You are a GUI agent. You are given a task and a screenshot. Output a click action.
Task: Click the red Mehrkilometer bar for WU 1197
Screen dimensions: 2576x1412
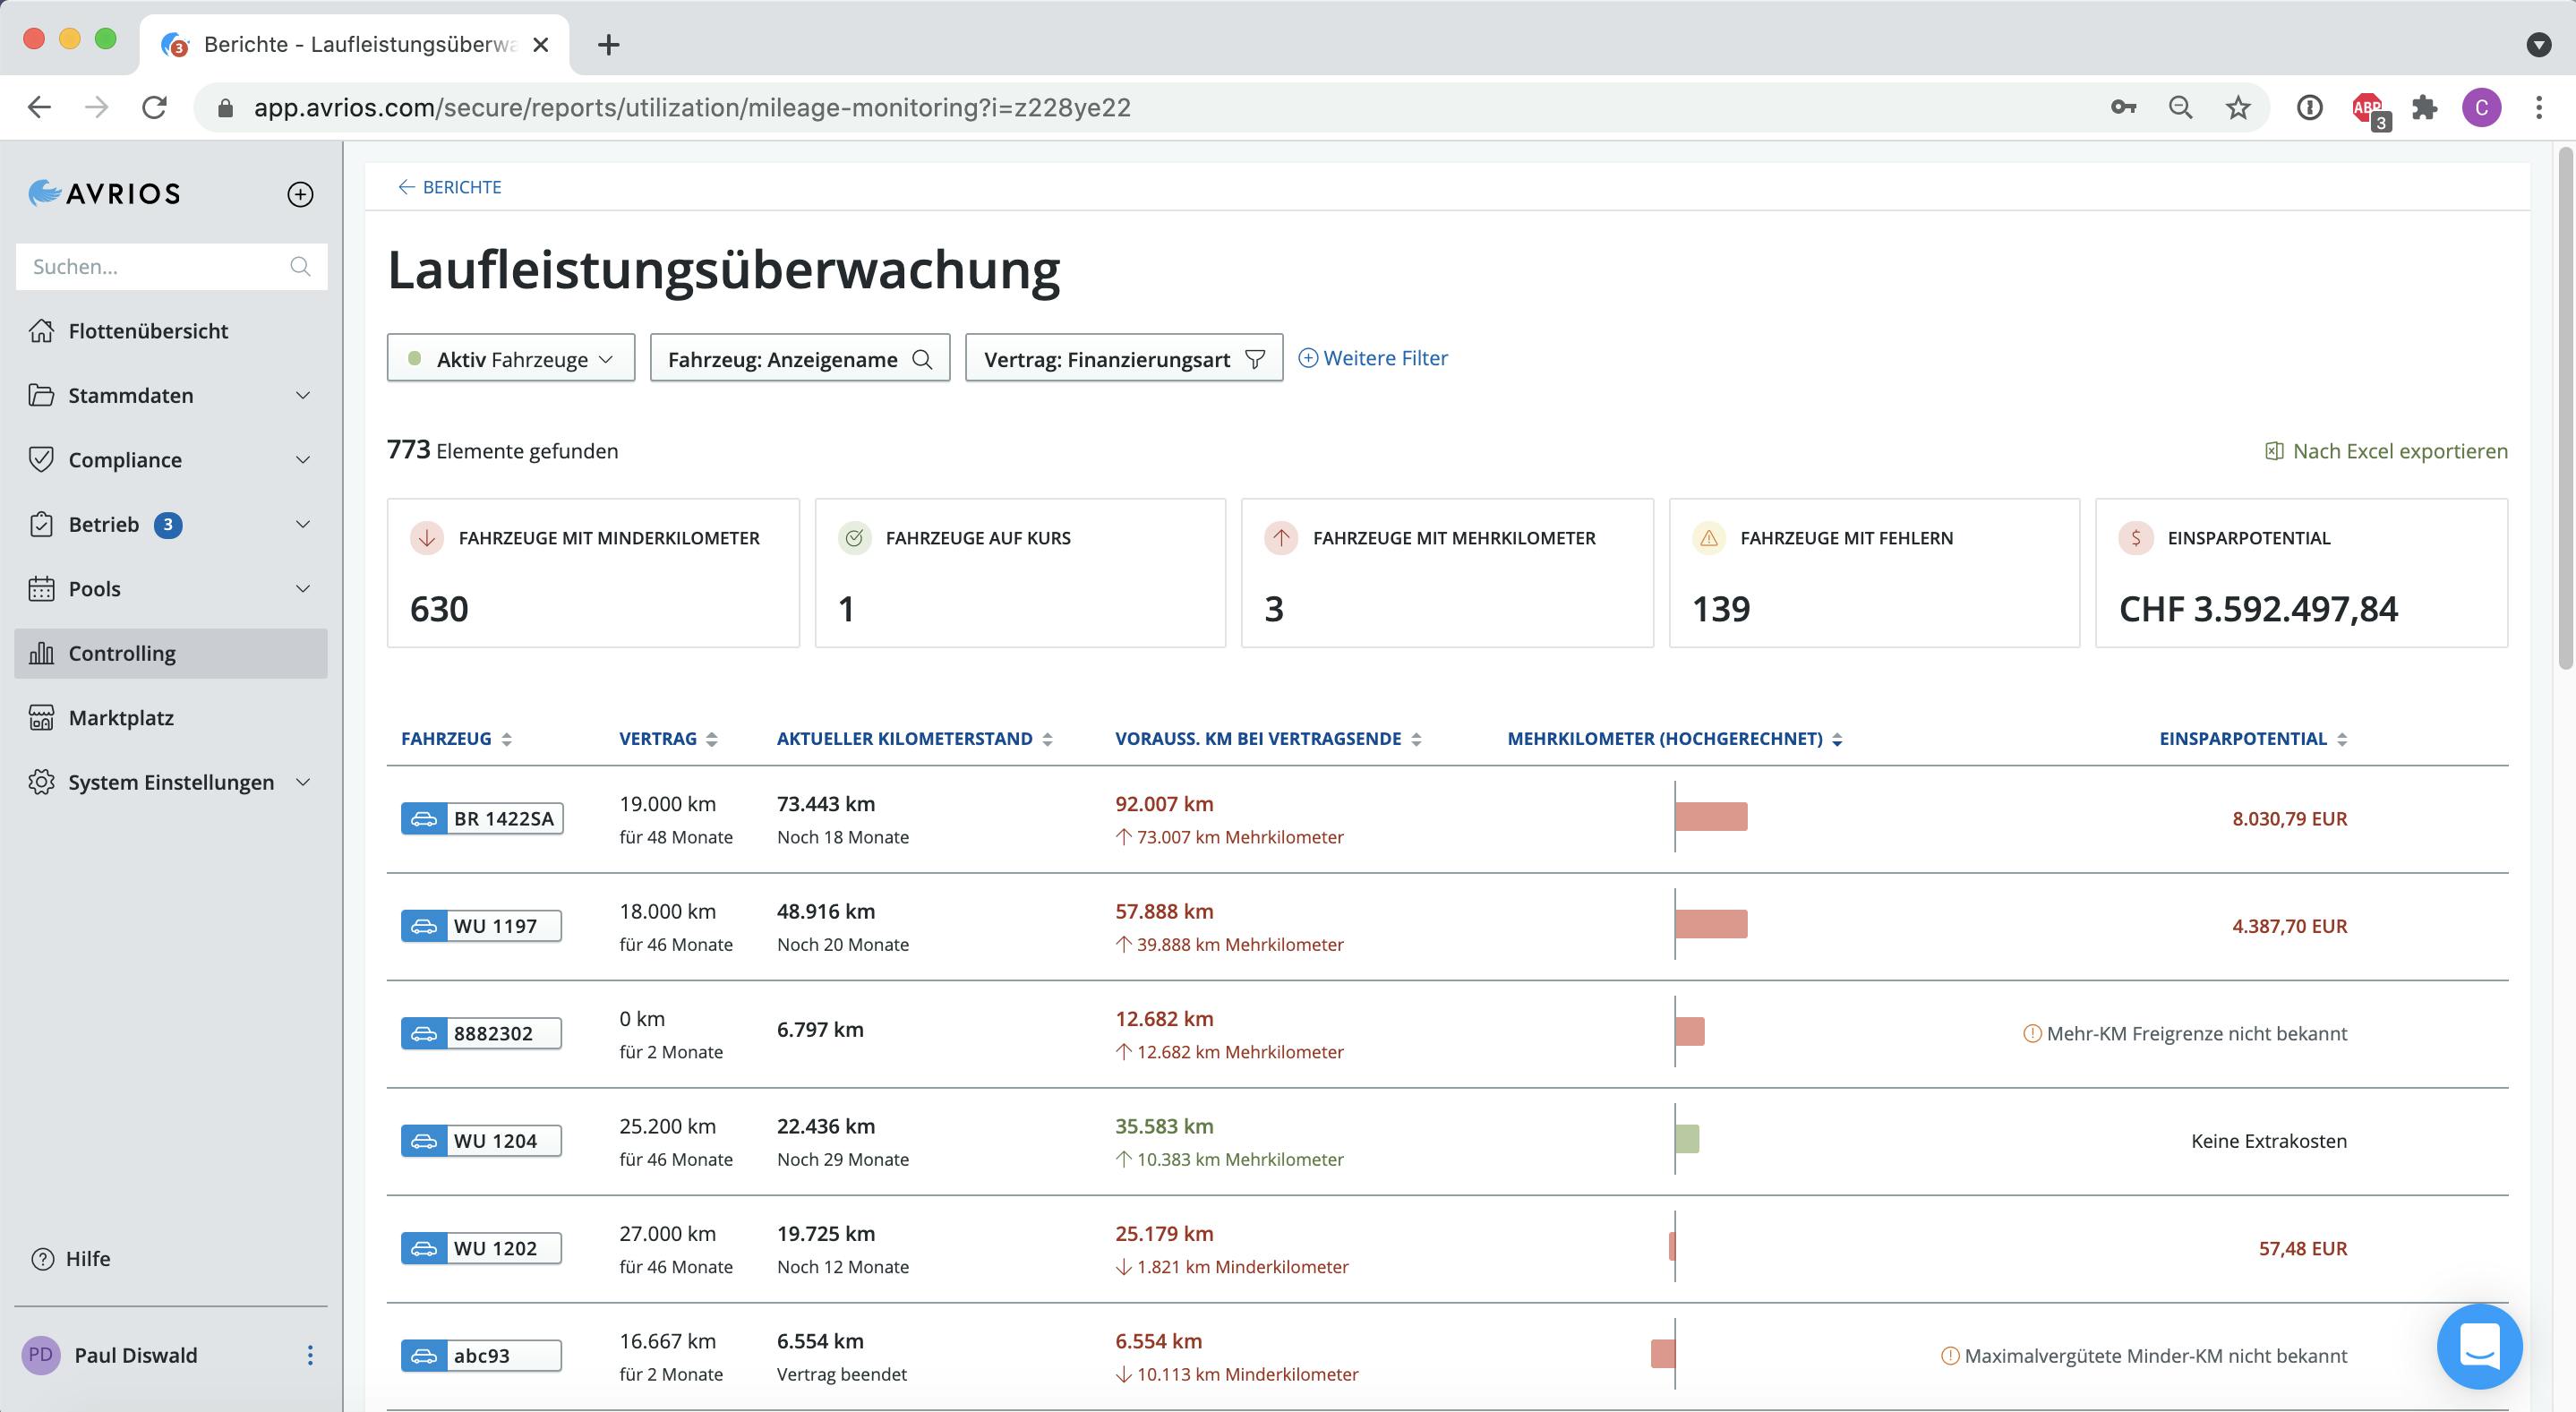pos(1711,924)
